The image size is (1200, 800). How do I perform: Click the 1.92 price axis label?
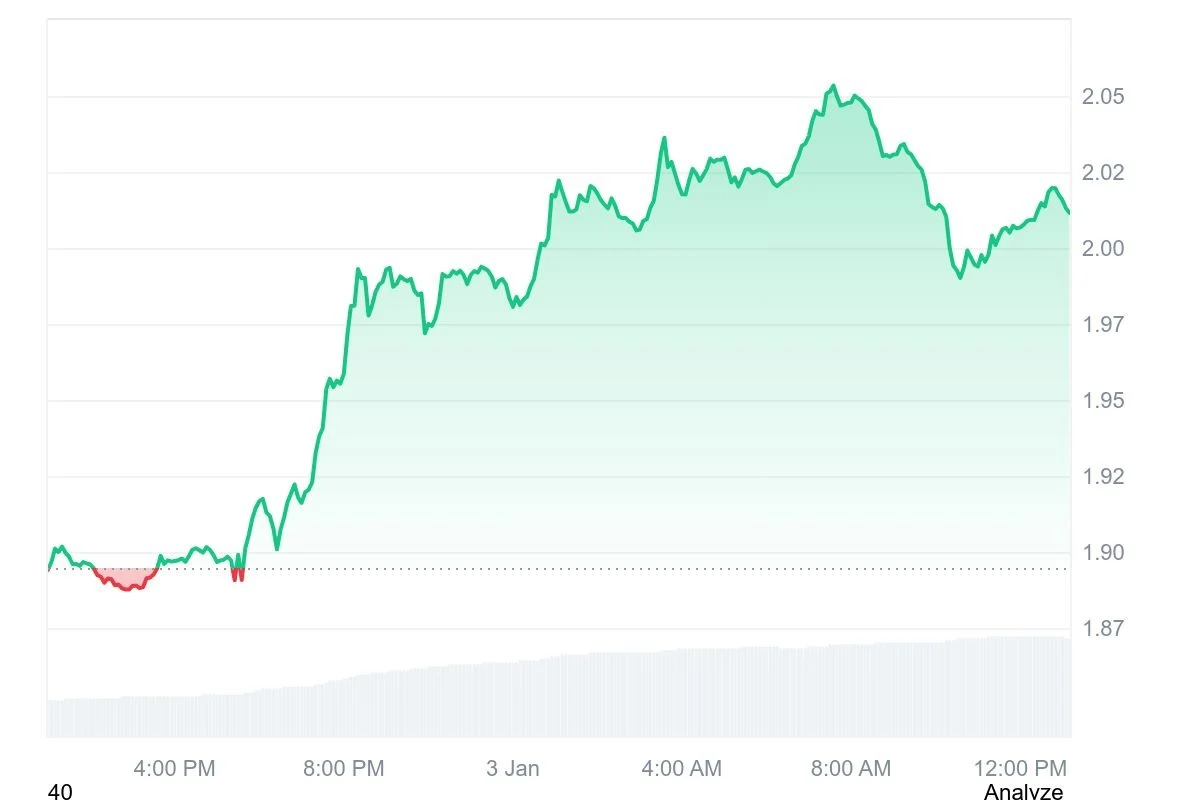point(1103,477)
